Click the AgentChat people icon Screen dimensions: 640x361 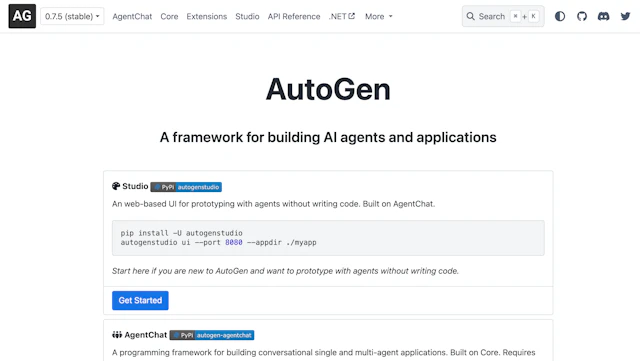(x=117, y=335)
